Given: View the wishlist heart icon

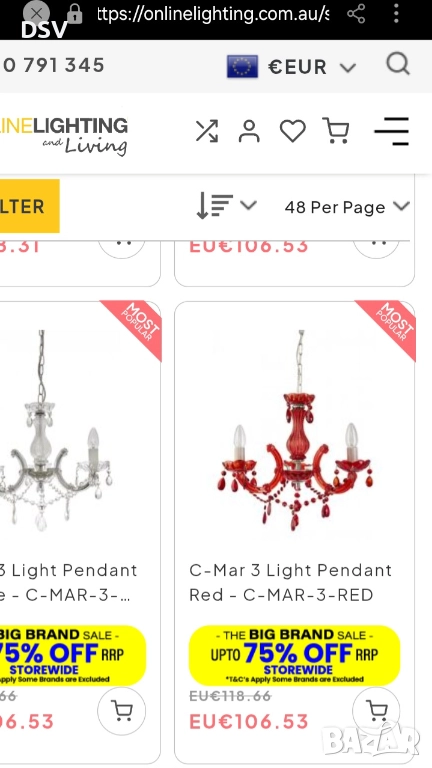Looking at the screenshot, I should point(293,131).
